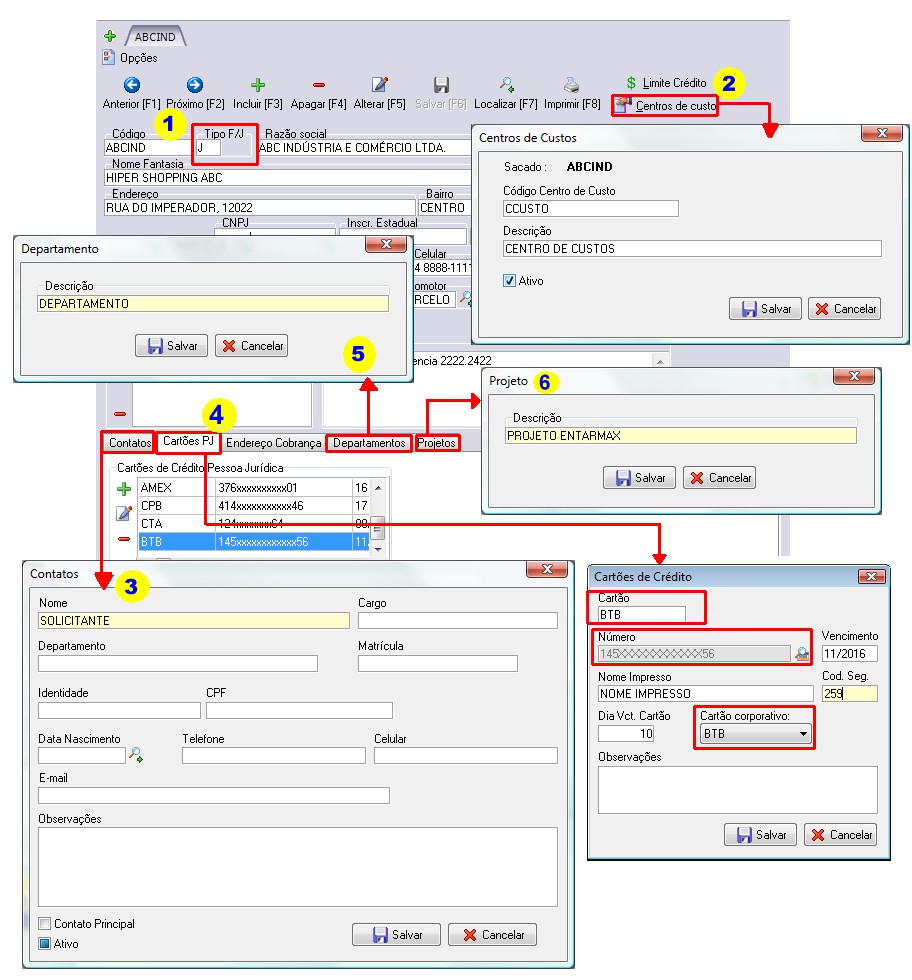Switch to the Endereço Cobrança tab
Viewport: 912px width, 980px height.
click(274, 443)
